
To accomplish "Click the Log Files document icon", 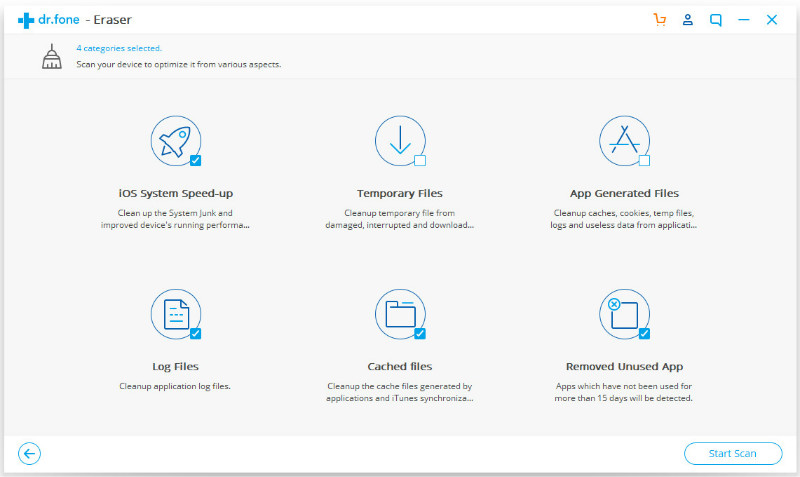I will coord(176,314).
